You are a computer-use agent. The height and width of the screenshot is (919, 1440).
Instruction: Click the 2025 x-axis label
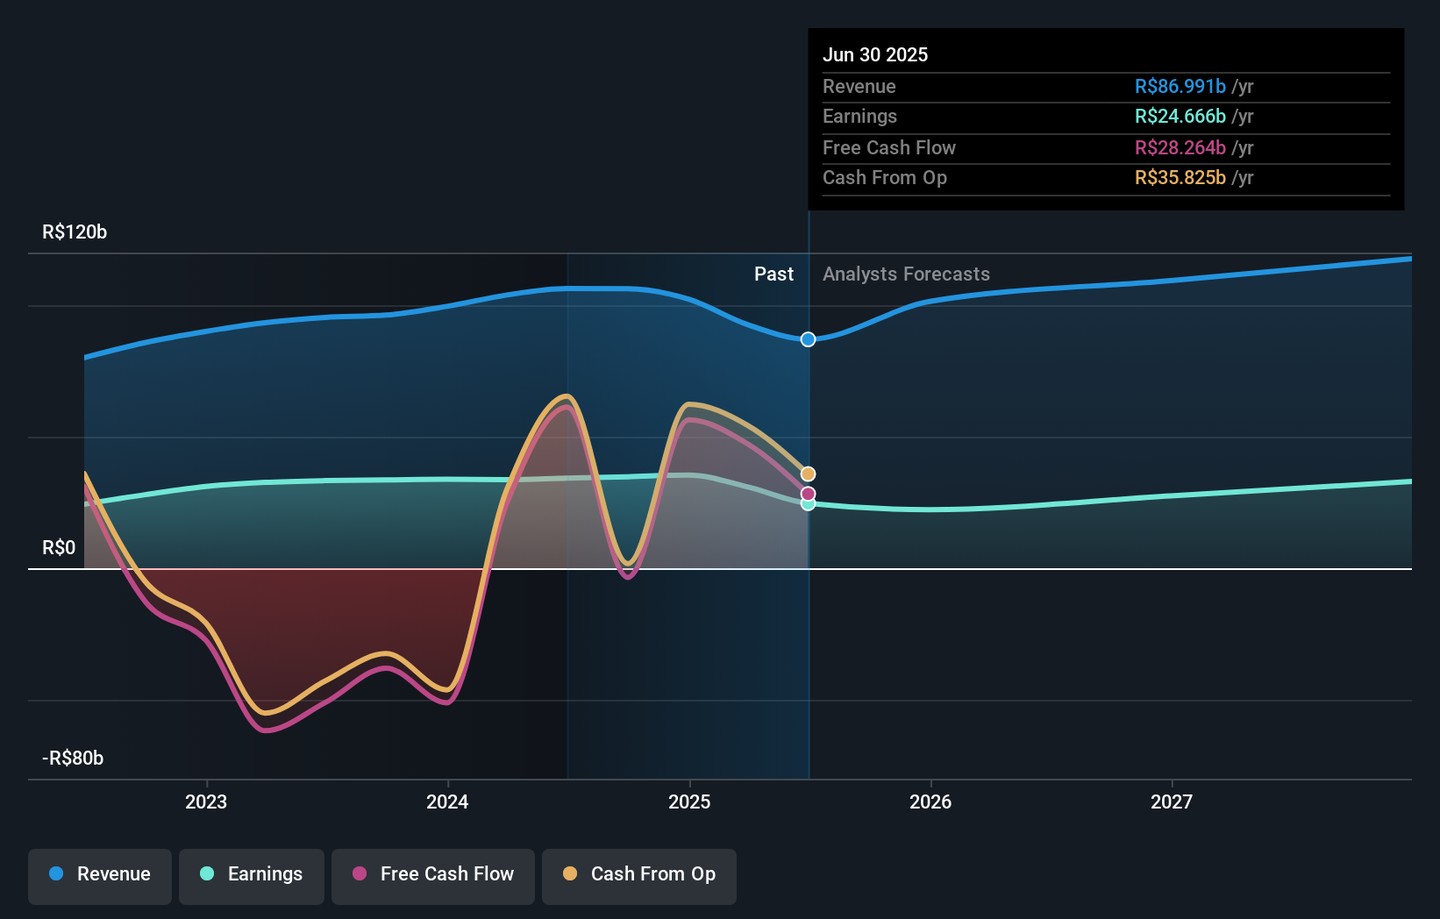click(x=689, y=802)
